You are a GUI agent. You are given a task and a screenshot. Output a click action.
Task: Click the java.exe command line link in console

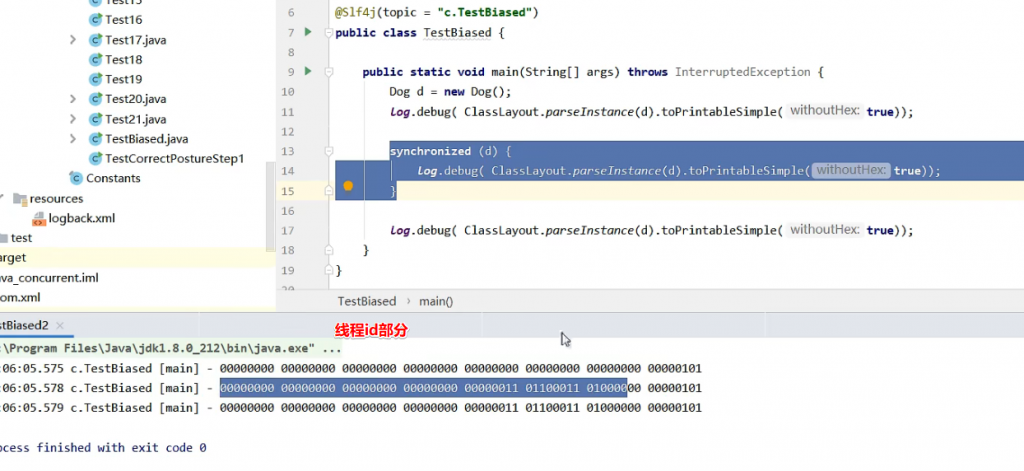pos(160,348)
